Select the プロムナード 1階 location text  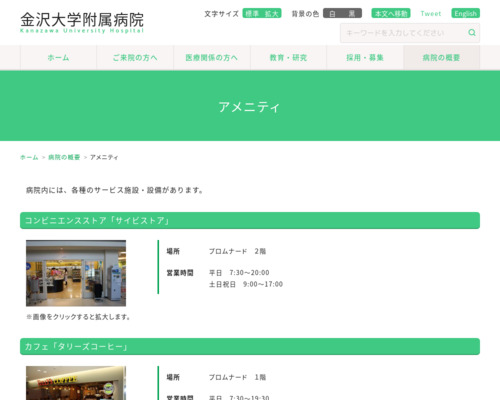pyautogui.click(x=237, y=377)
